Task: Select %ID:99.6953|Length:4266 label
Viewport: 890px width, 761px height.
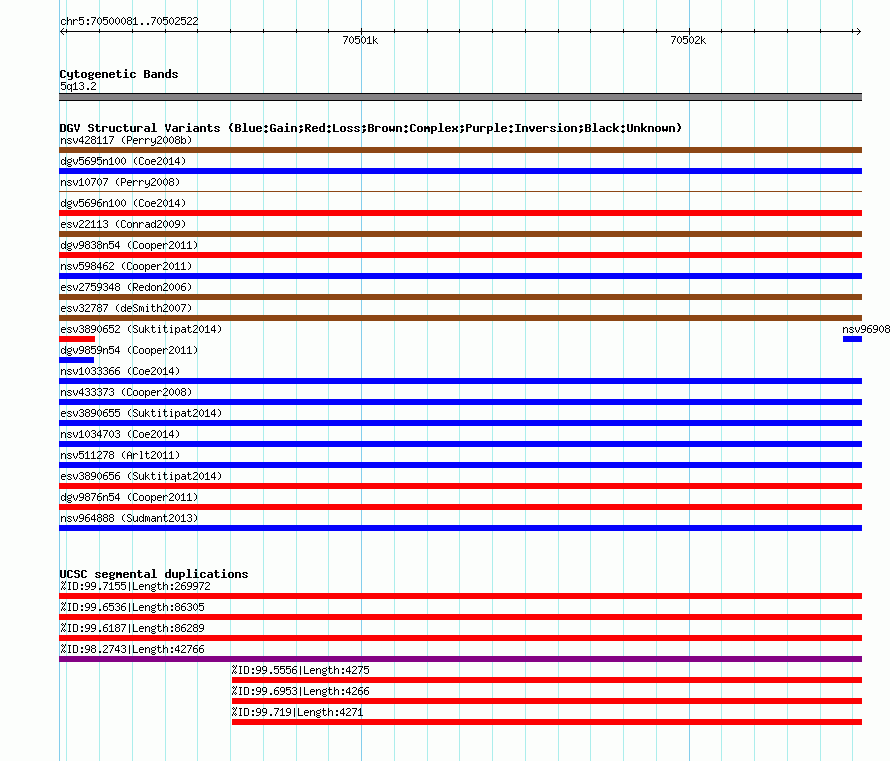Action: (x=300, y=691)
